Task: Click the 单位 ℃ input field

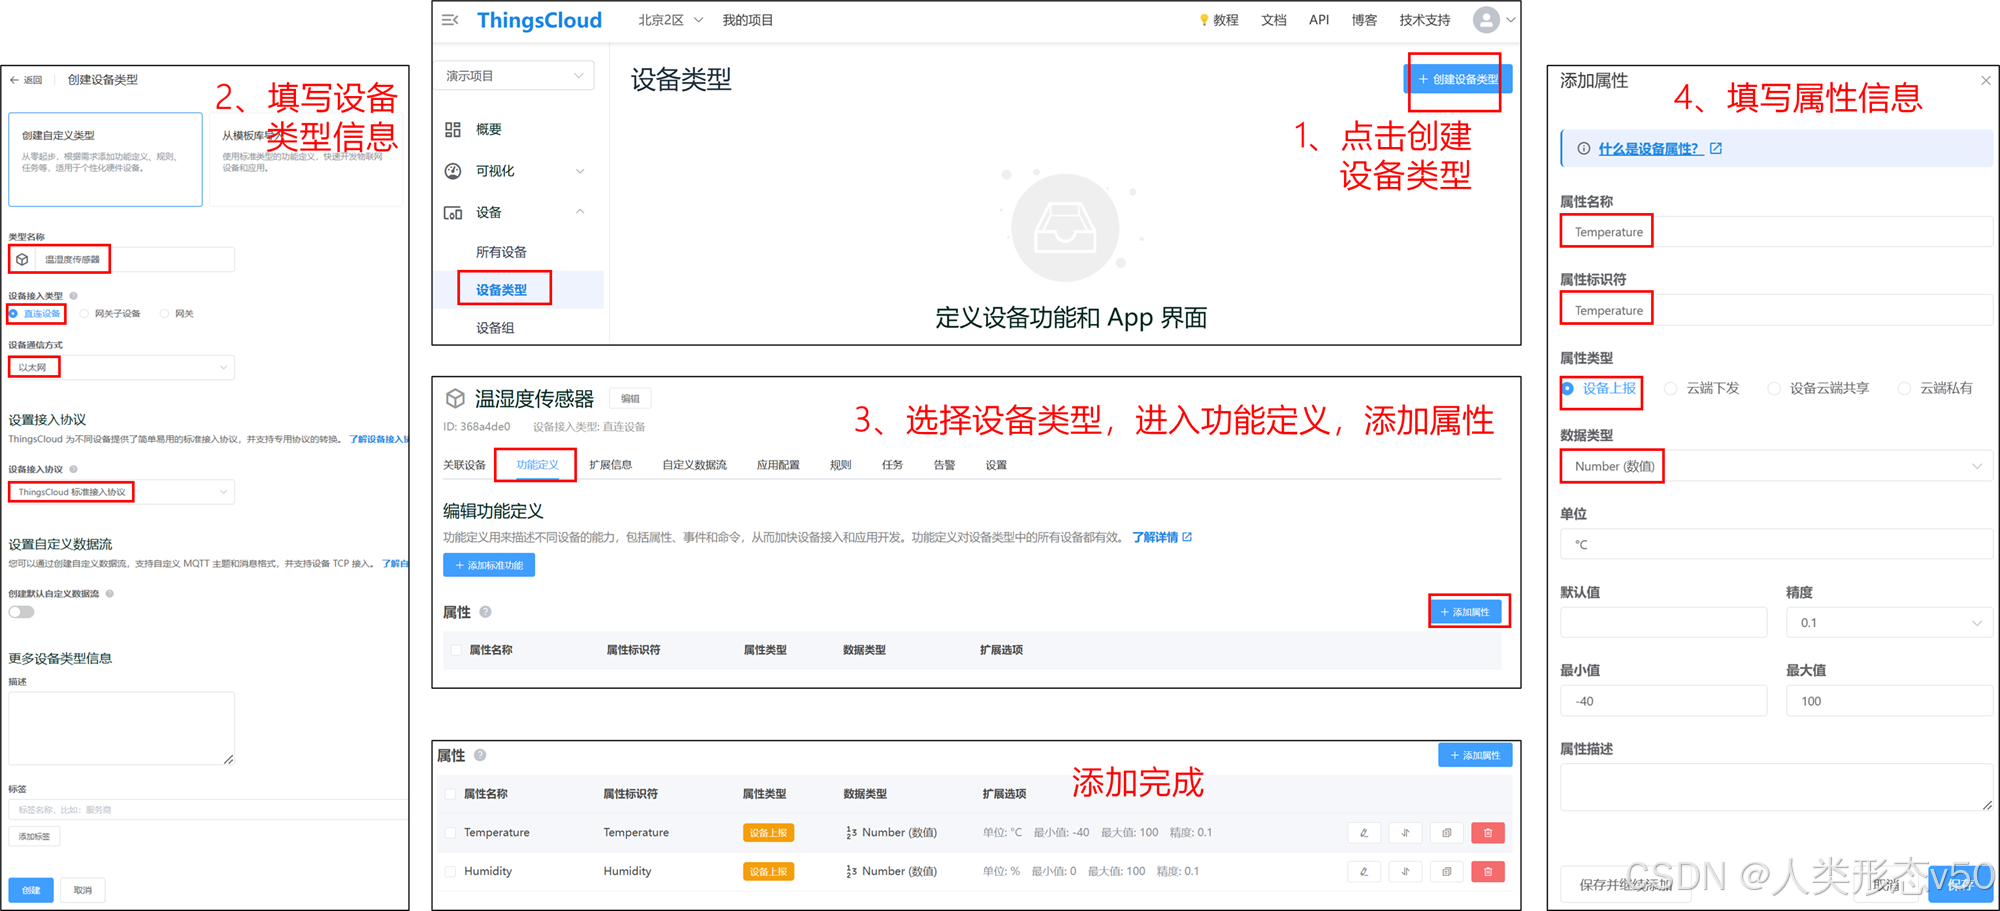Action: coord(1776,545)
